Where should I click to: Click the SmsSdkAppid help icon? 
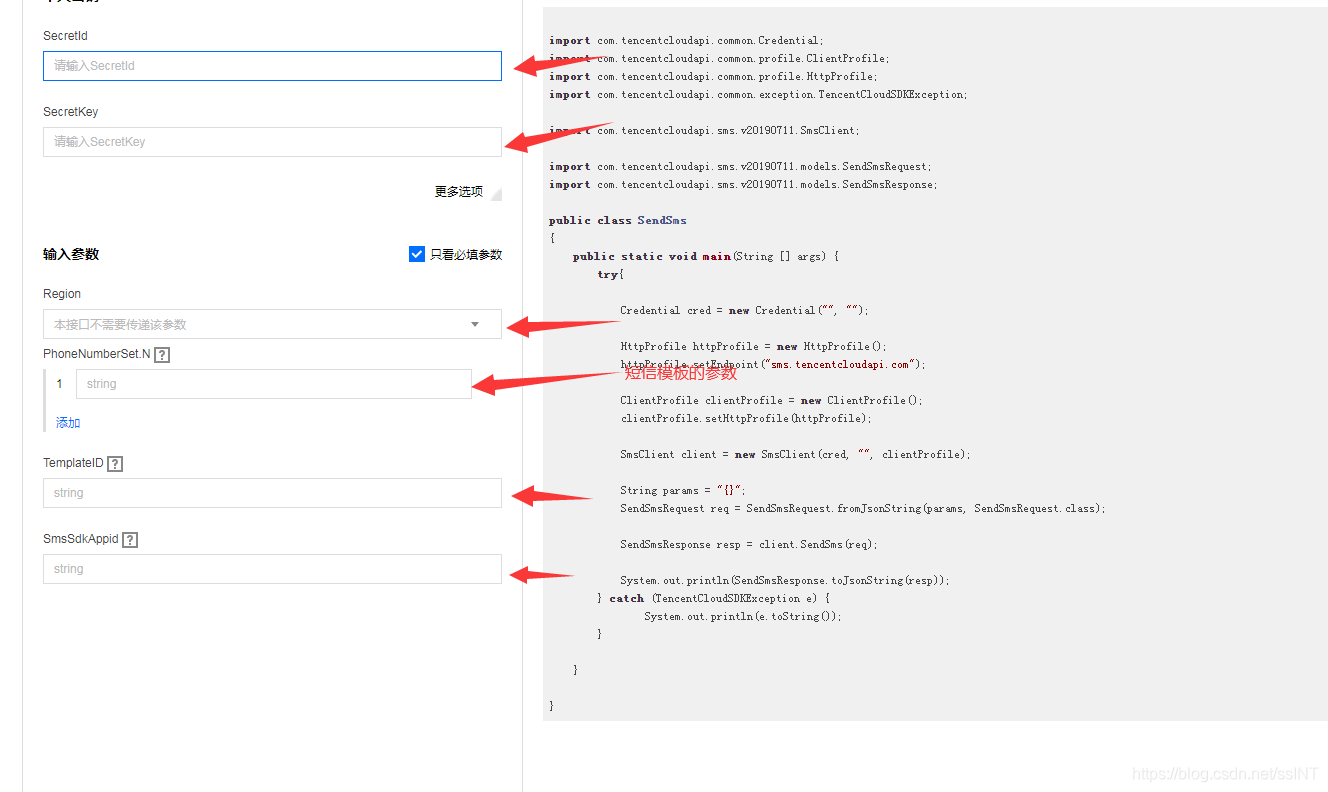tap(130, 540)
